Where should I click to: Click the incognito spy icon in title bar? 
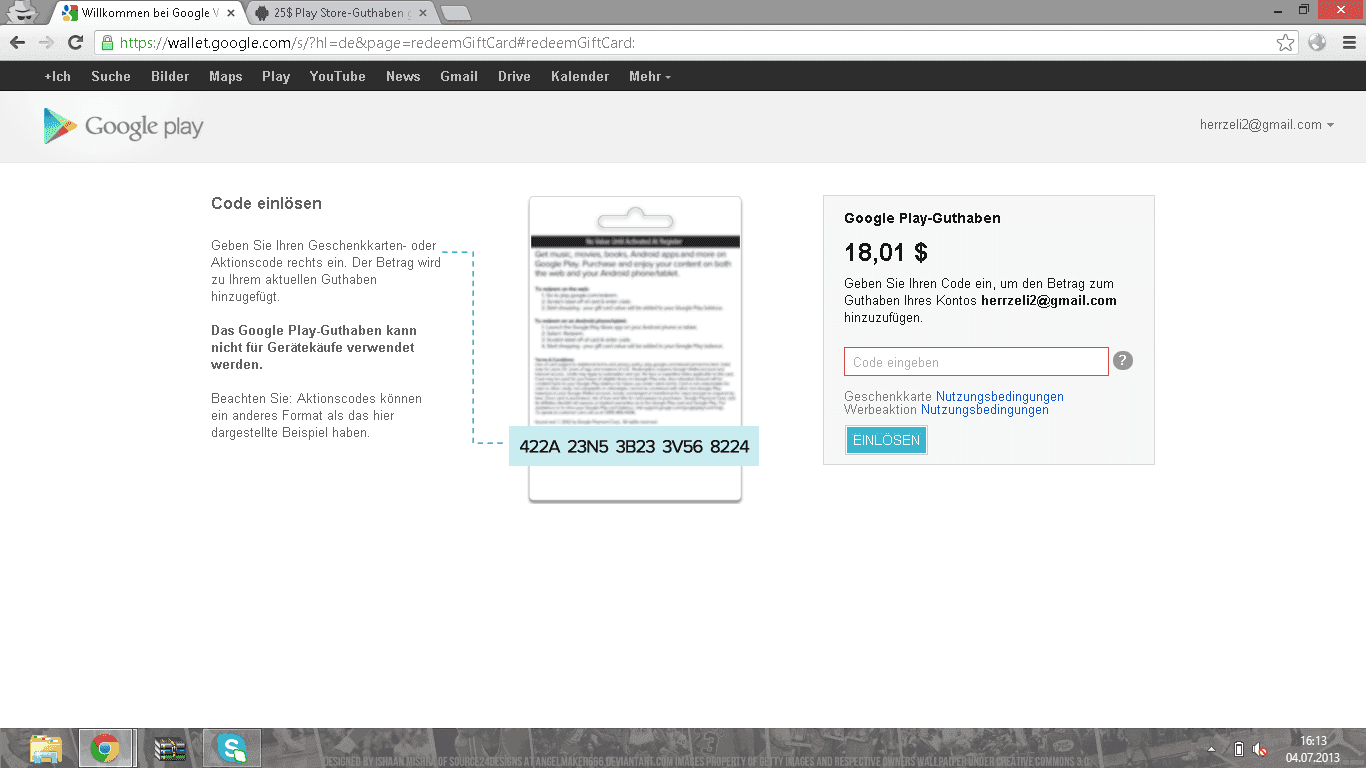(24, 12)
